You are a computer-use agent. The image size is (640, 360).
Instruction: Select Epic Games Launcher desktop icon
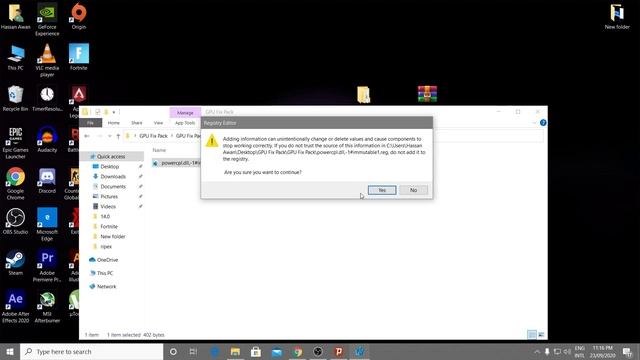(16, 143)
